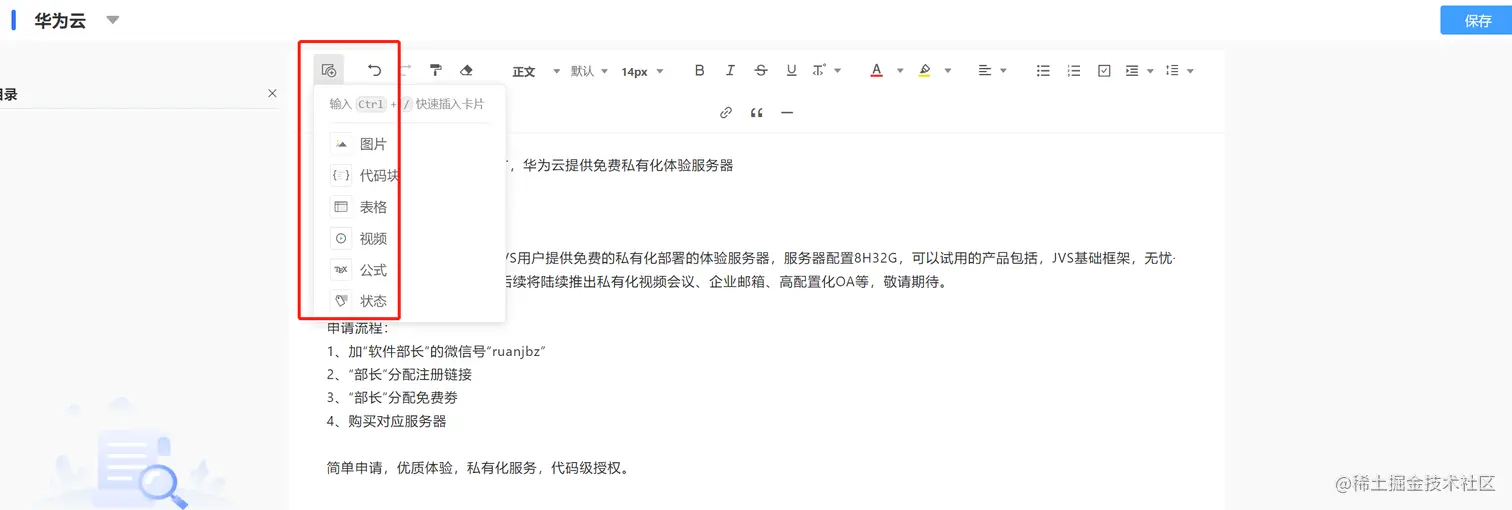
Task: Undo the last edit
Action: coord(374,70)
